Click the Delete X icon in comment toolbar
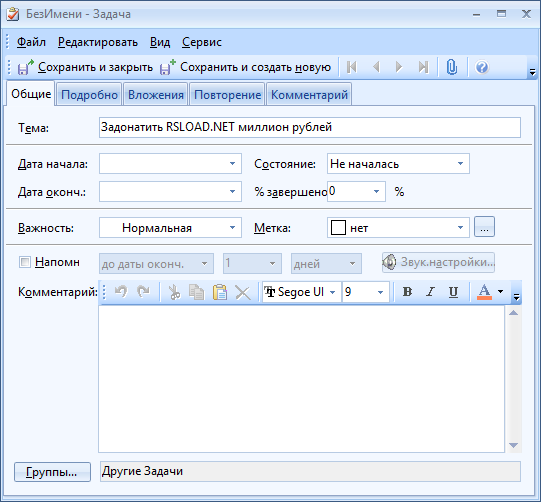 [x=243, y=293]
